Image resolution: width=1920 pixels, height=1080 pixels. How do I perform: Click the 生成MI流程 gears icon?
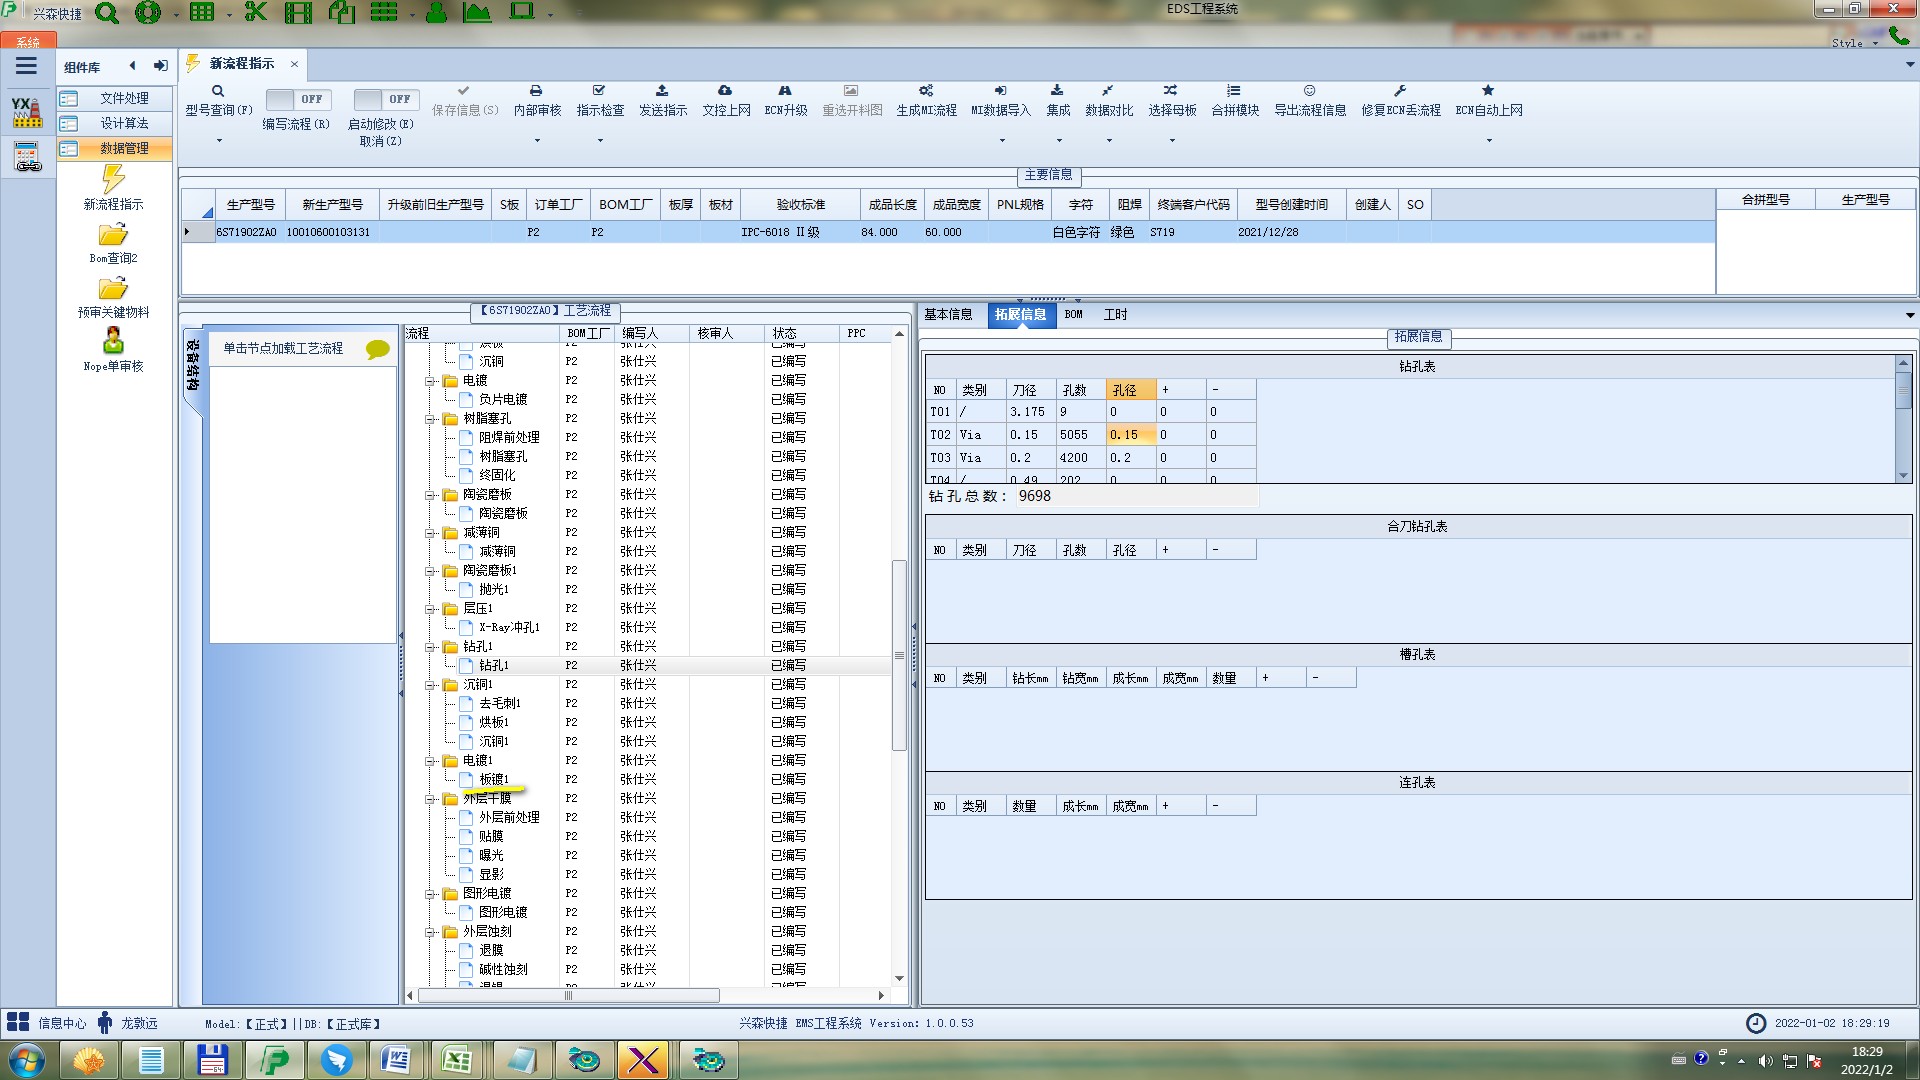[x=926, y=91]
